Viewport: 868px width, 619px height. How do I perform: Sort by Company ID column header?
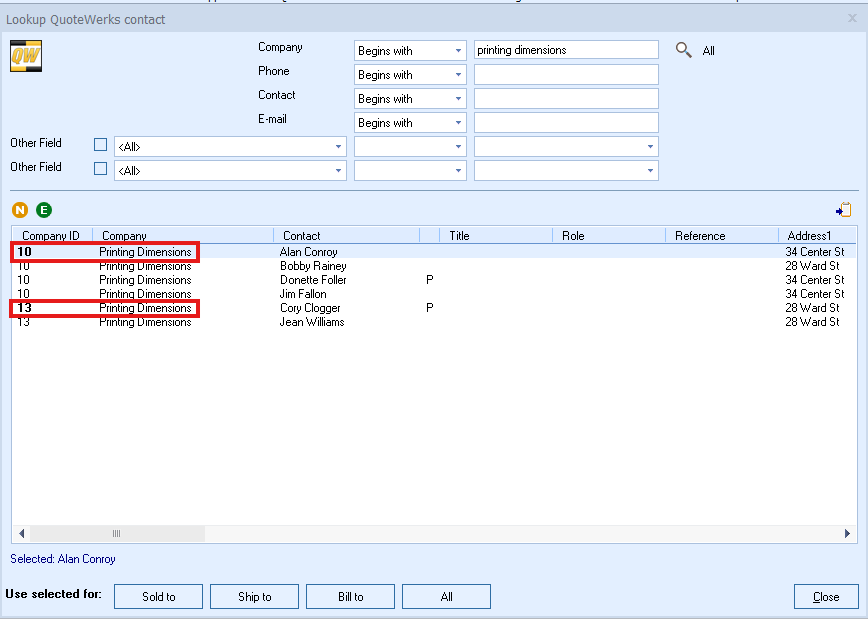tap(52, 235)
